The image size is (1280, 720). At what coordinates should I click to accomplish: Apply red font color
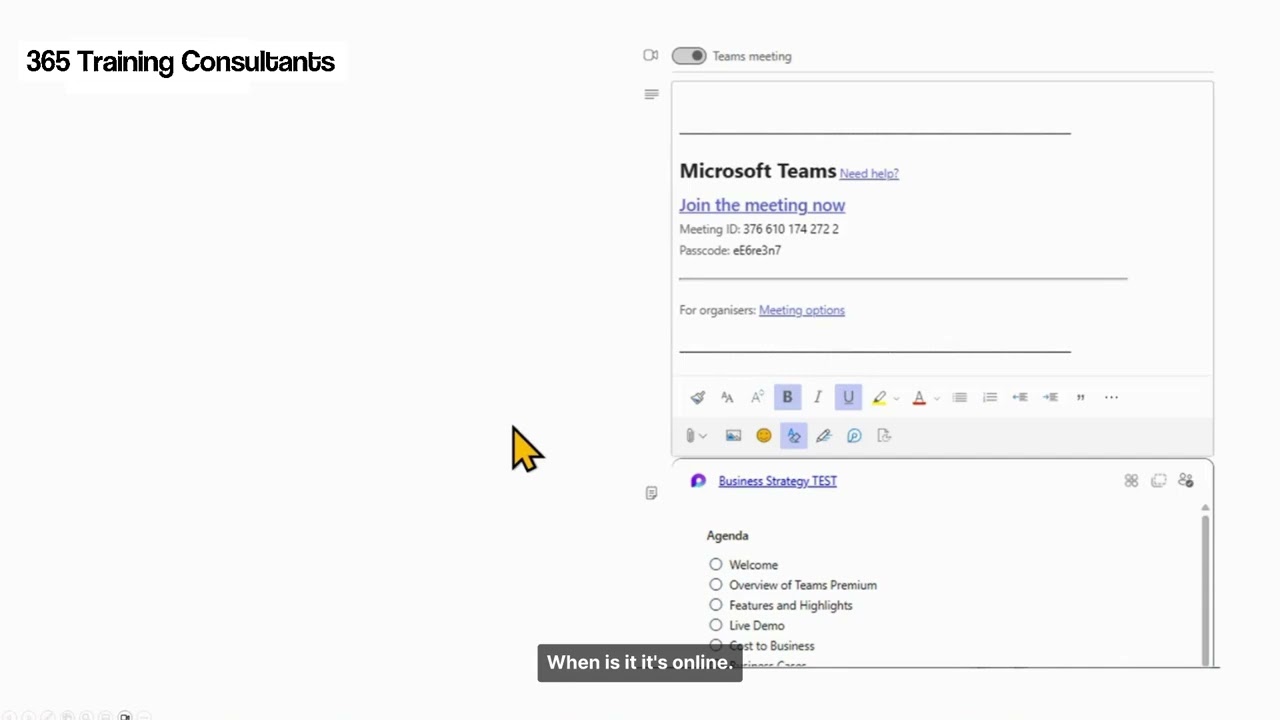point(919,397)
